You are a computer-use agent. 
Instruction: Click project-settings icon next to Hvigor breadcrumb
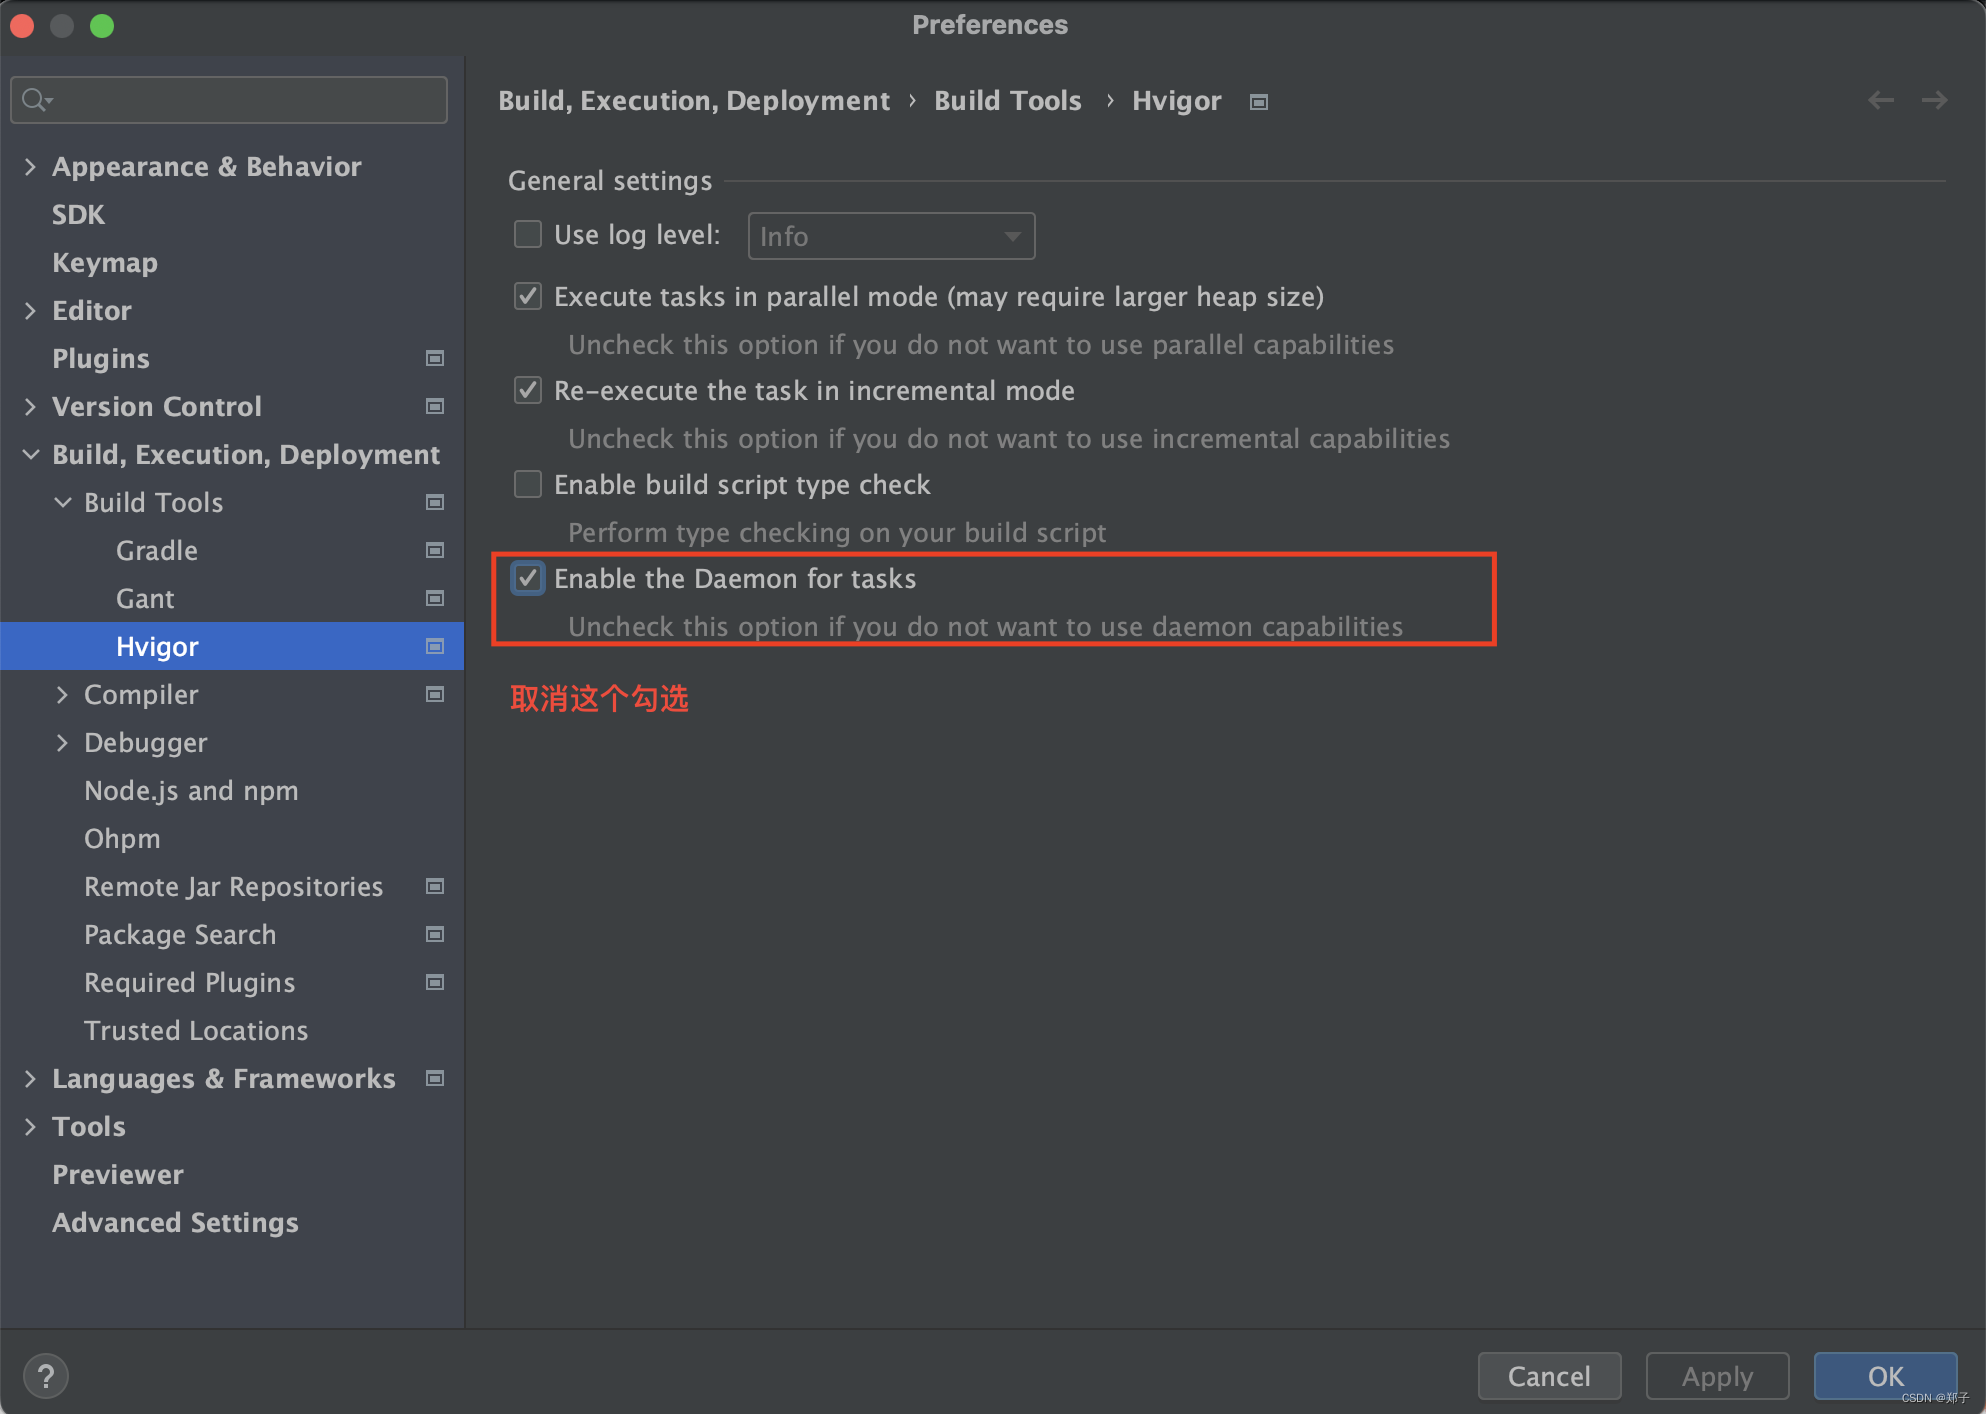point(1259,102)
